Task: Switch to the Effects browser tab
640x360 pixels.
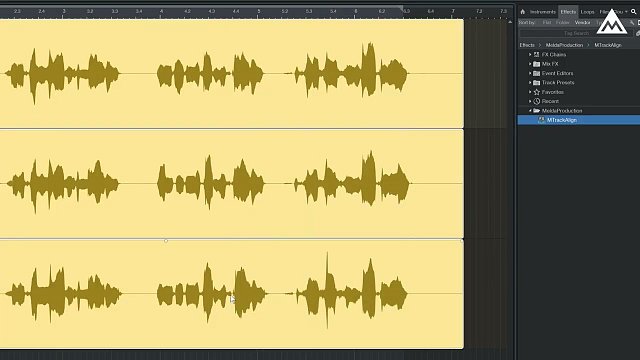Action: click(568, 12)
